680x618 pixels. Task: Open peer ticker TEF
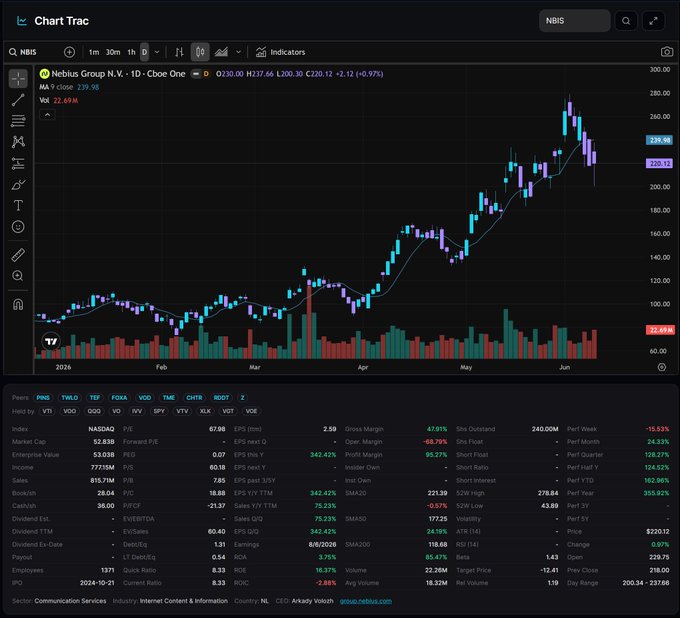pos(95,398)
